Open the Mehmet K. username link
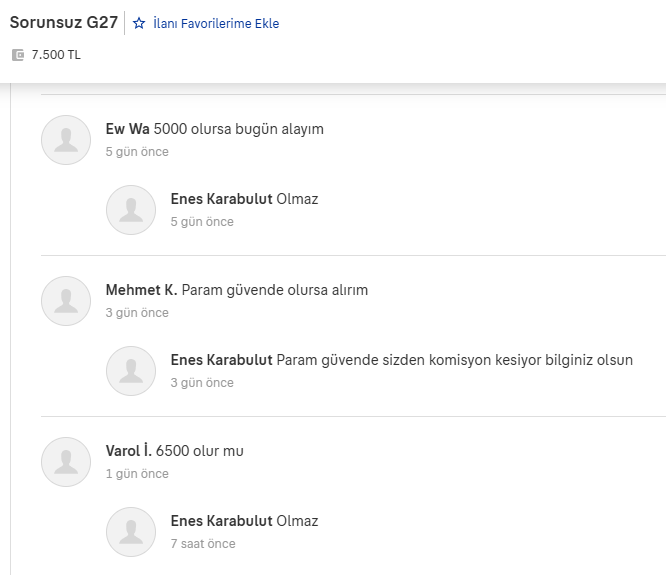The width and height of the screenshot is (666, 575). pos(141,290)
